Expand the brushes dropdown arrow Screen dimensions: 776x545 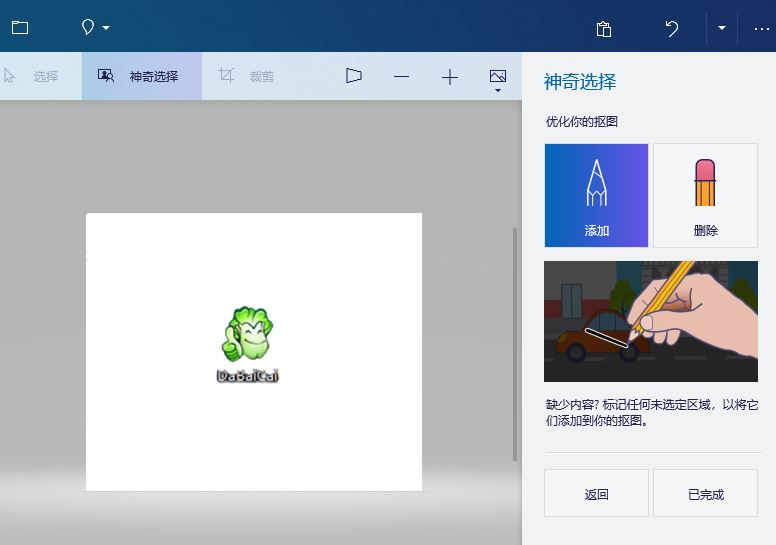pyautogui.click(x=106, y=28)
